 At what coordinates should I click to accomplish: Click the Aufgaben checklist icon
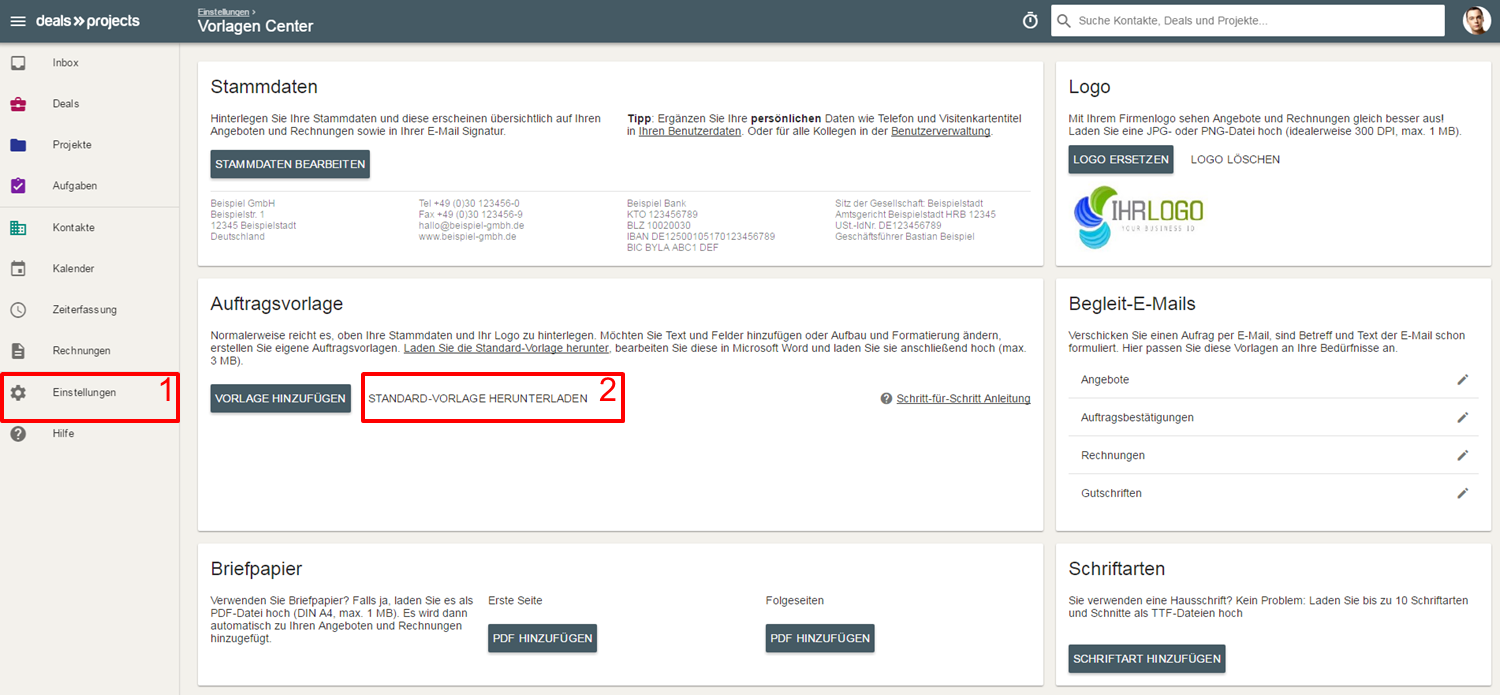pyautogui.click(x=18, y=186)
